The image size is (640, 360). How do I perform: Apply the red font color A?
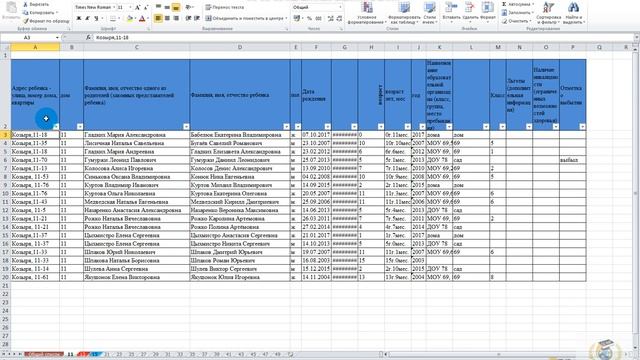click(x=142, y=18)
